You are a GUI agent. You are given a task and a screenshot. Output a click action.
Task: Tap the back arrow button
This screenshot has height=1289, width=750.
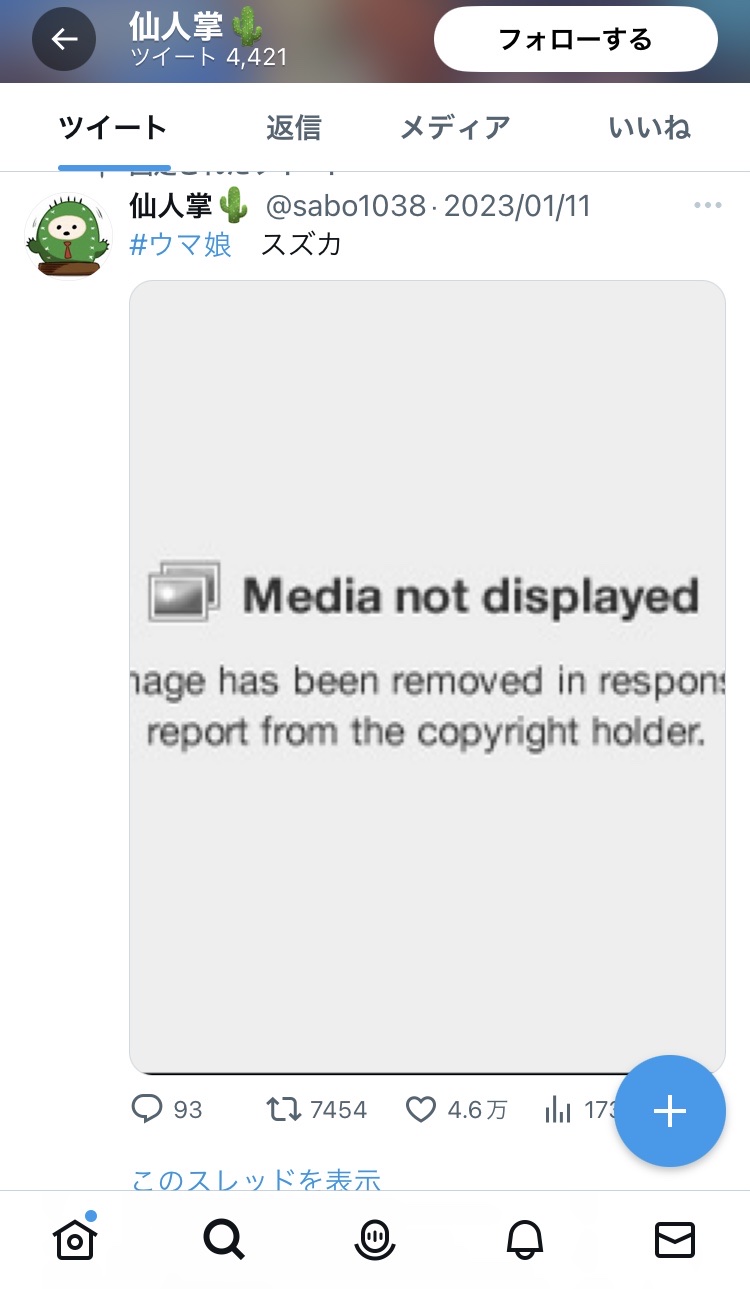pos(64,39)
